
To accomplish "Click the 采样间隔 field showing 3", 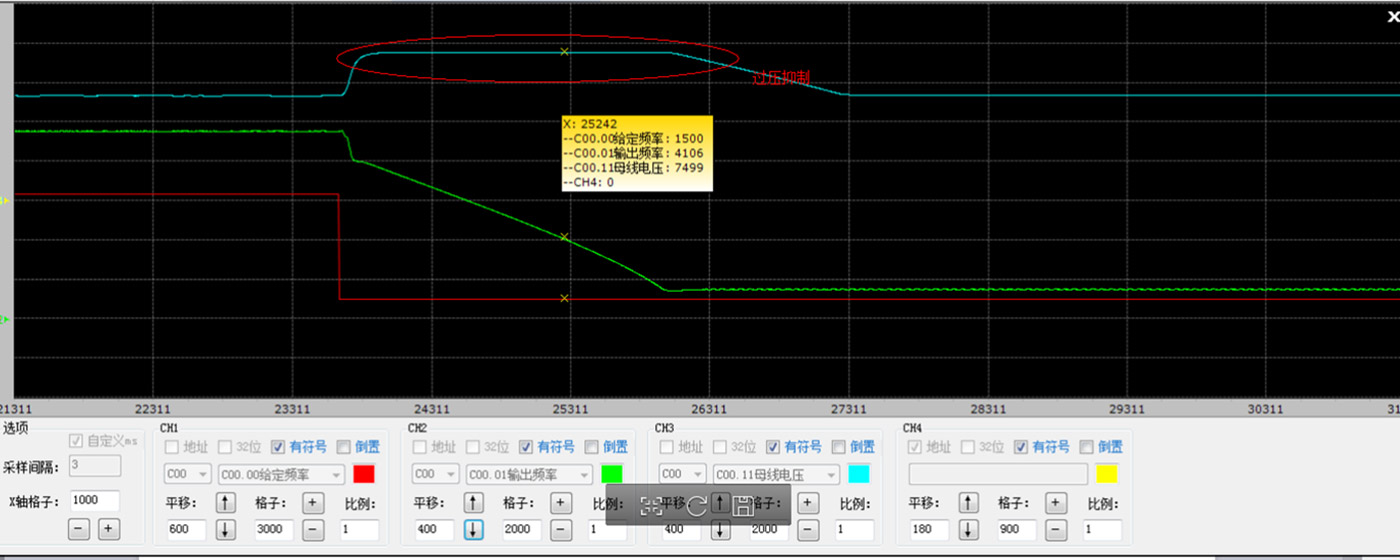I will (x=95, y=466).
